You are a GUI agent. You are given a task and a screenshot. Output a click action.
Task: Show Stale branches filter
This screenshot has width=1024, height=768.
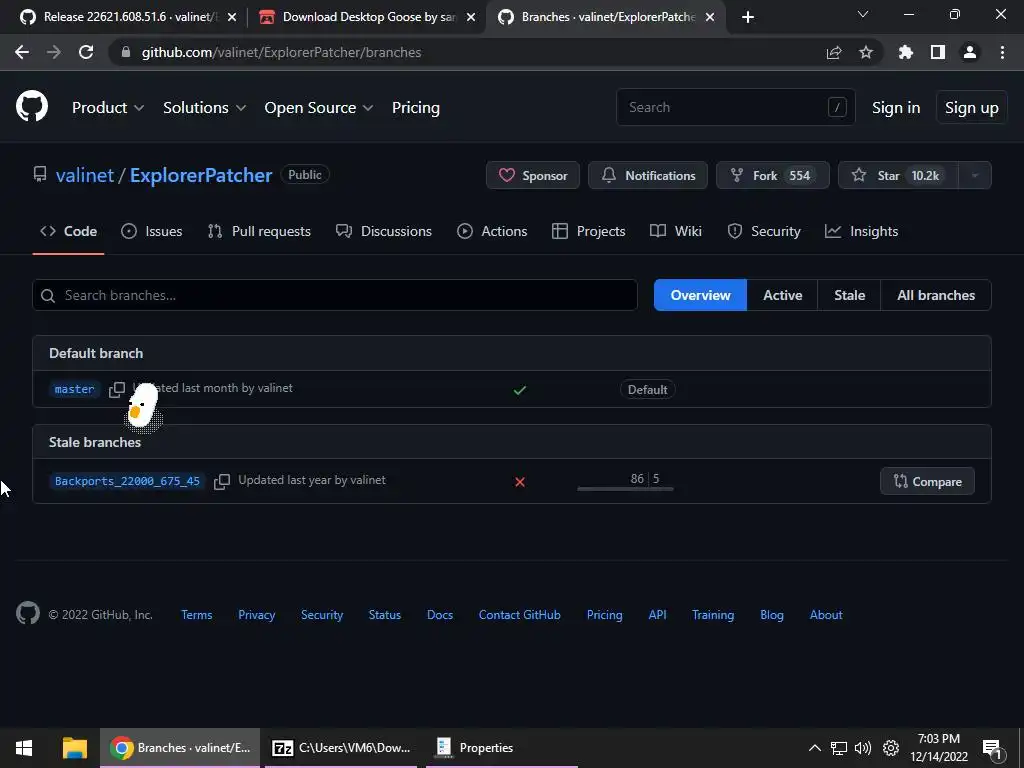pyautogui.click(x=849, y=295)
